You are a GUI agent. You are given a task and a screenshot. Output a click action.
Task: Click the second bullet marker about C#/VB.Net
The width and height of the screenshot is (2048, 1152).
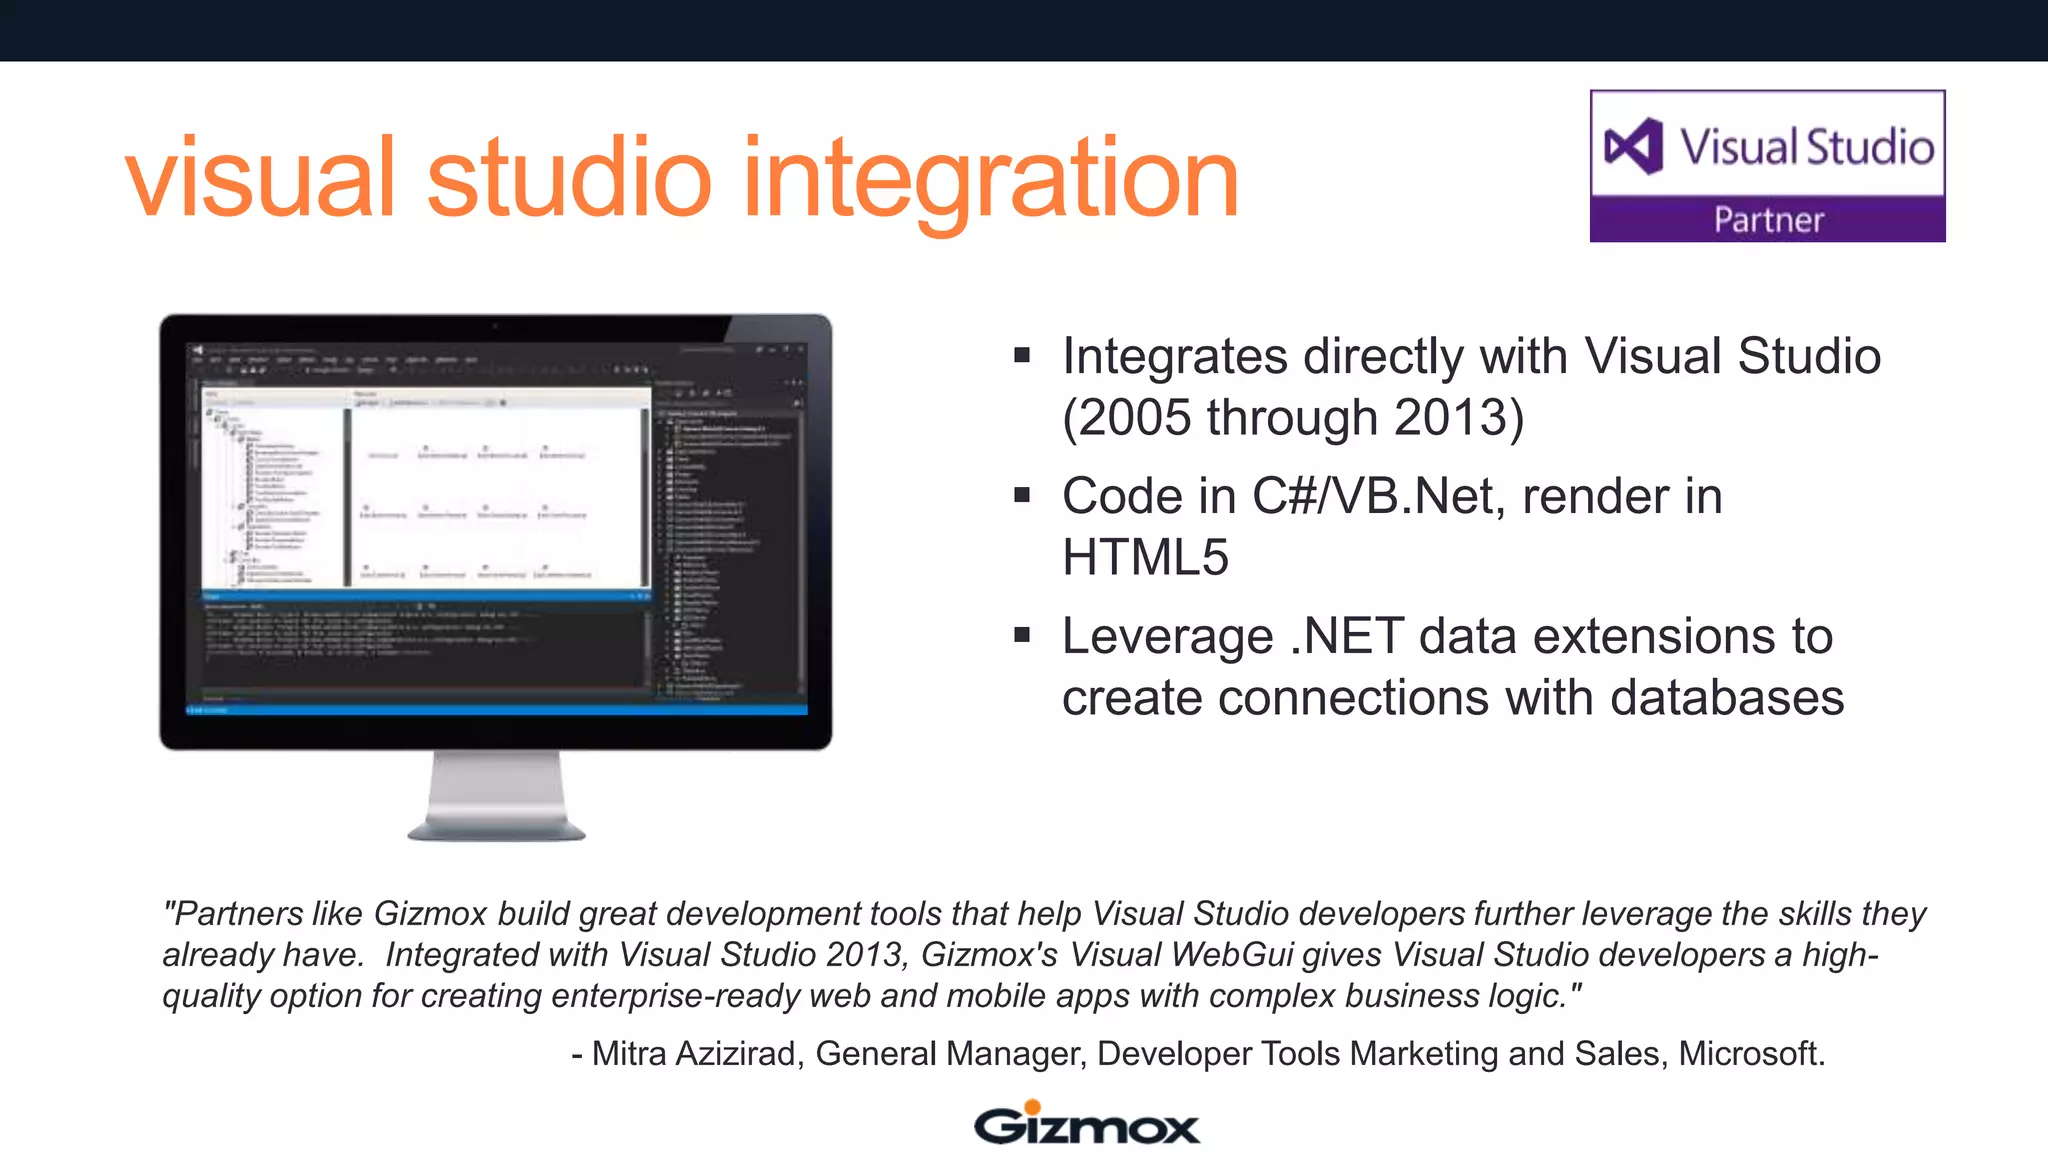coord(1021,496)
